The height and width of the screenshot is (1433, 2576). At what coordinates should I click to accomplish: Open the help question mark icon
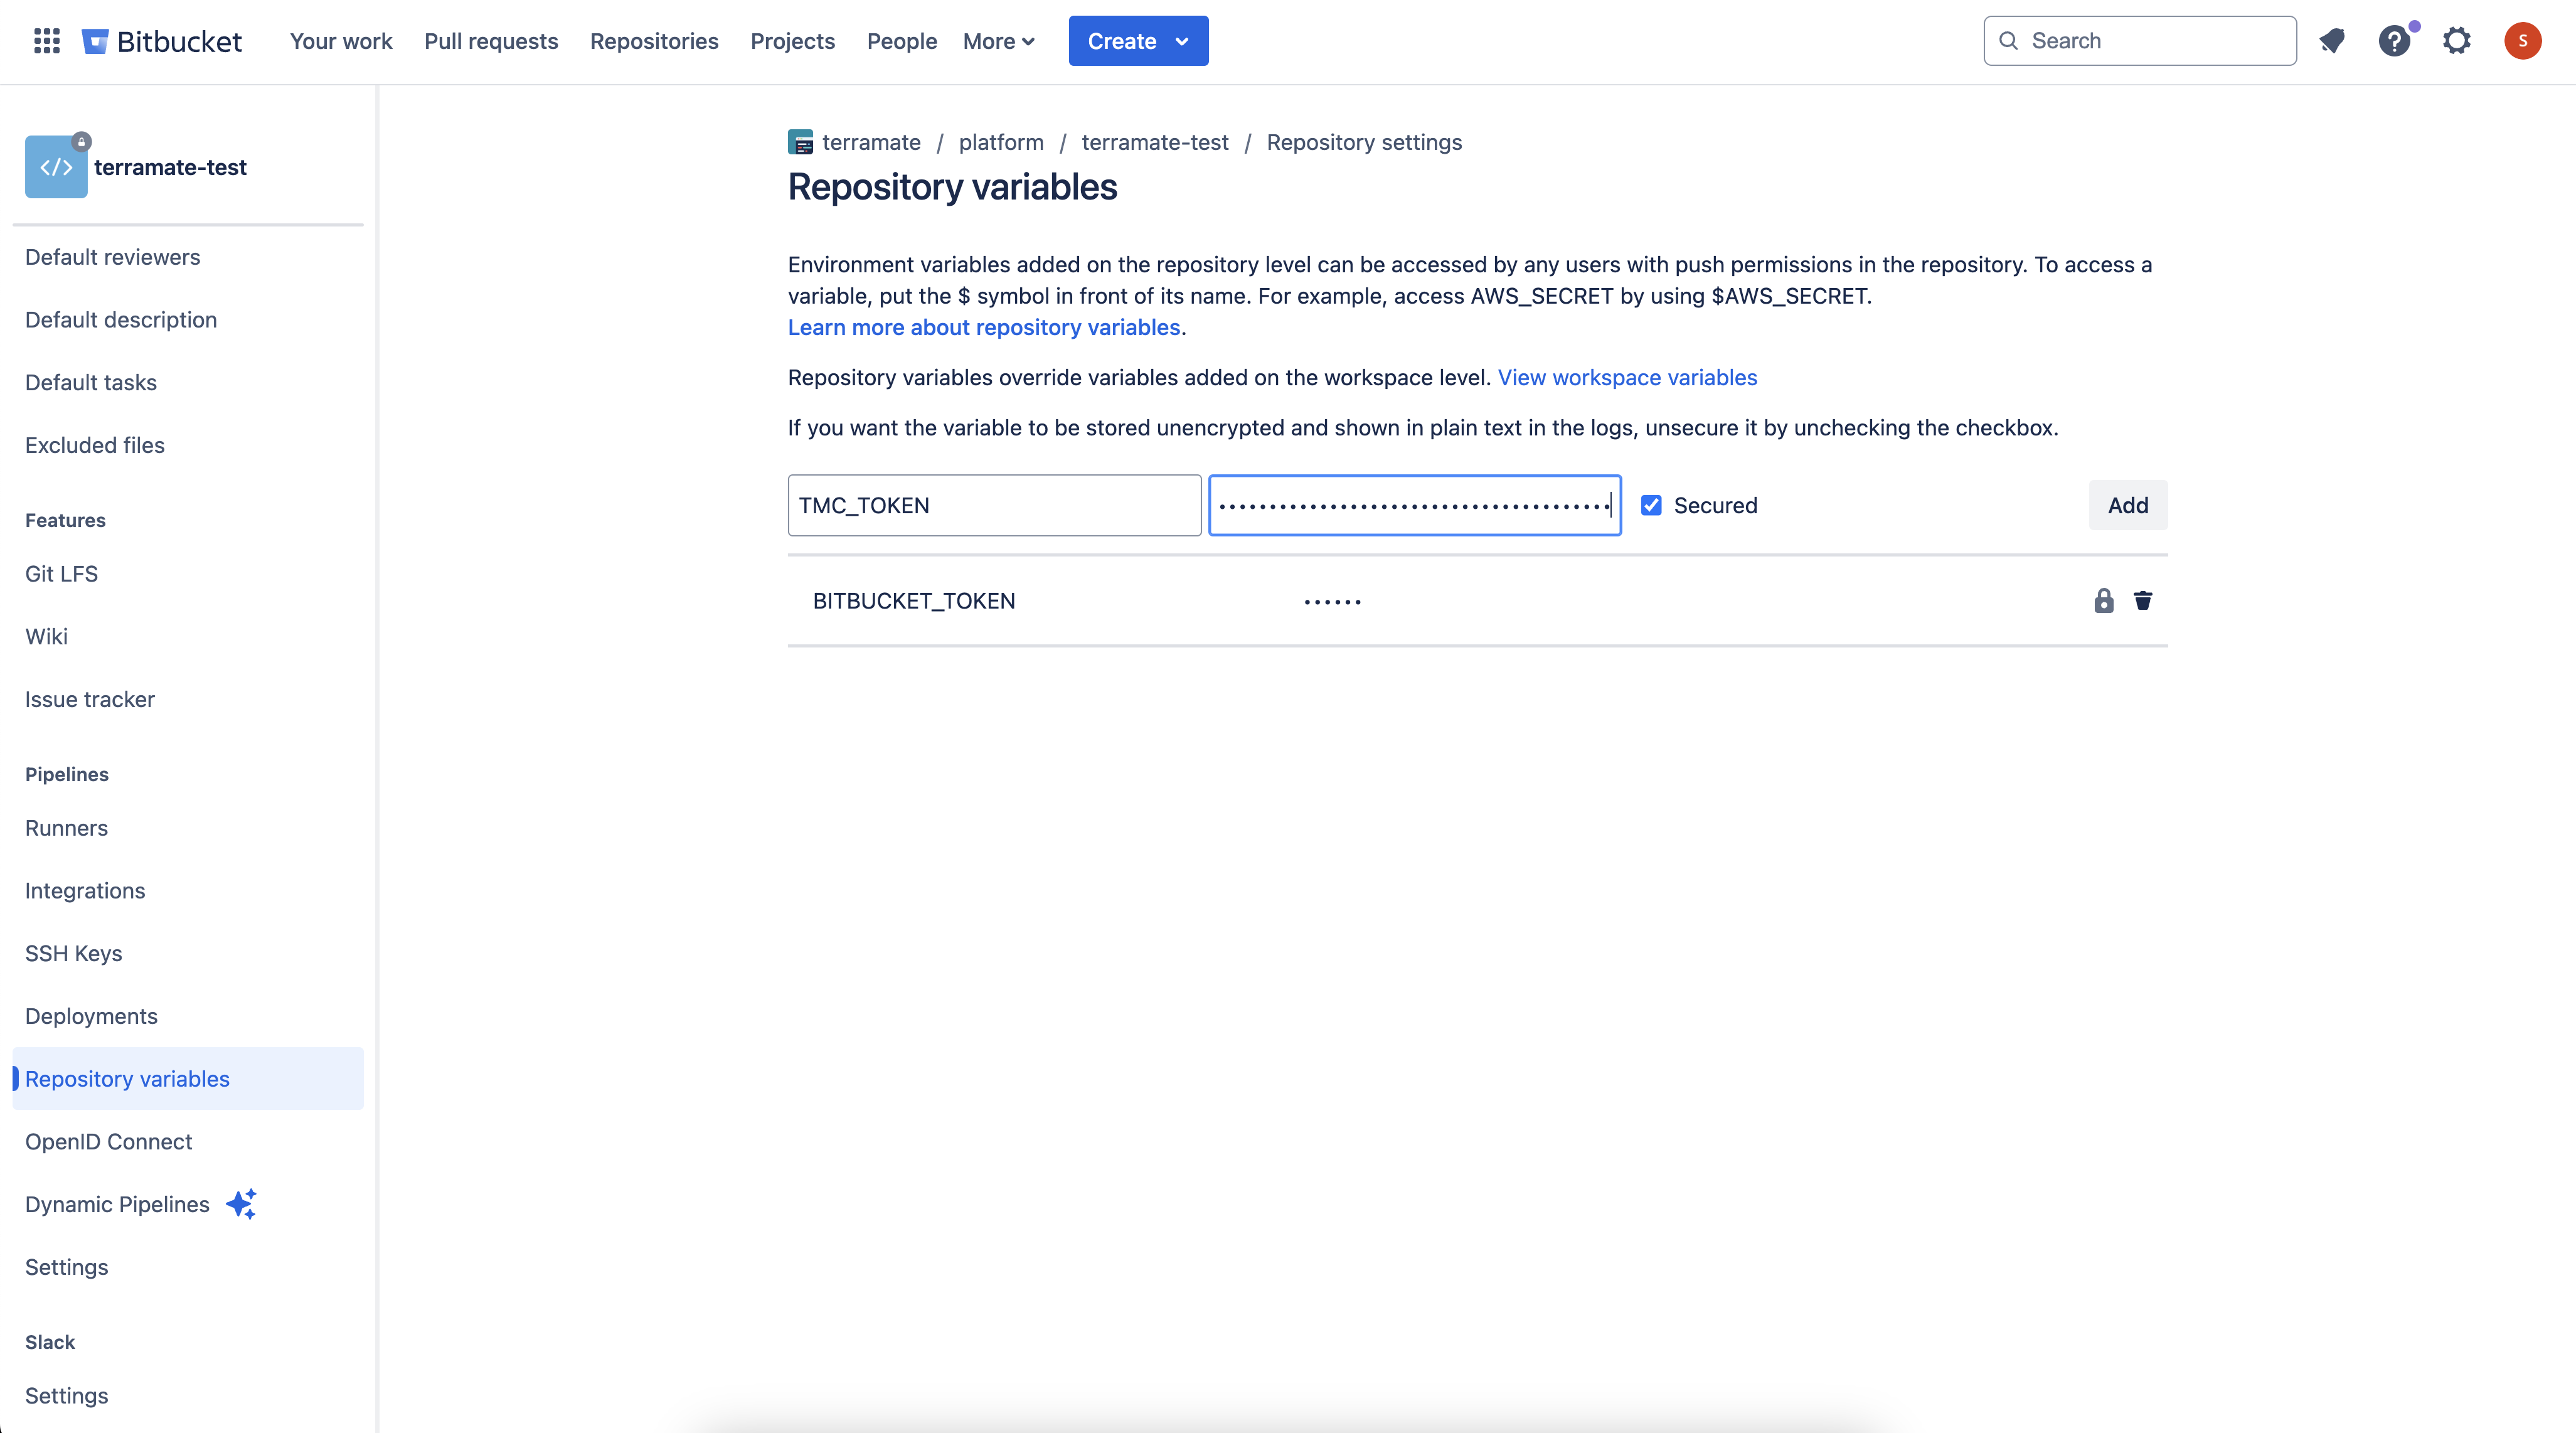pyautogui.click(x=2395, y=41)
